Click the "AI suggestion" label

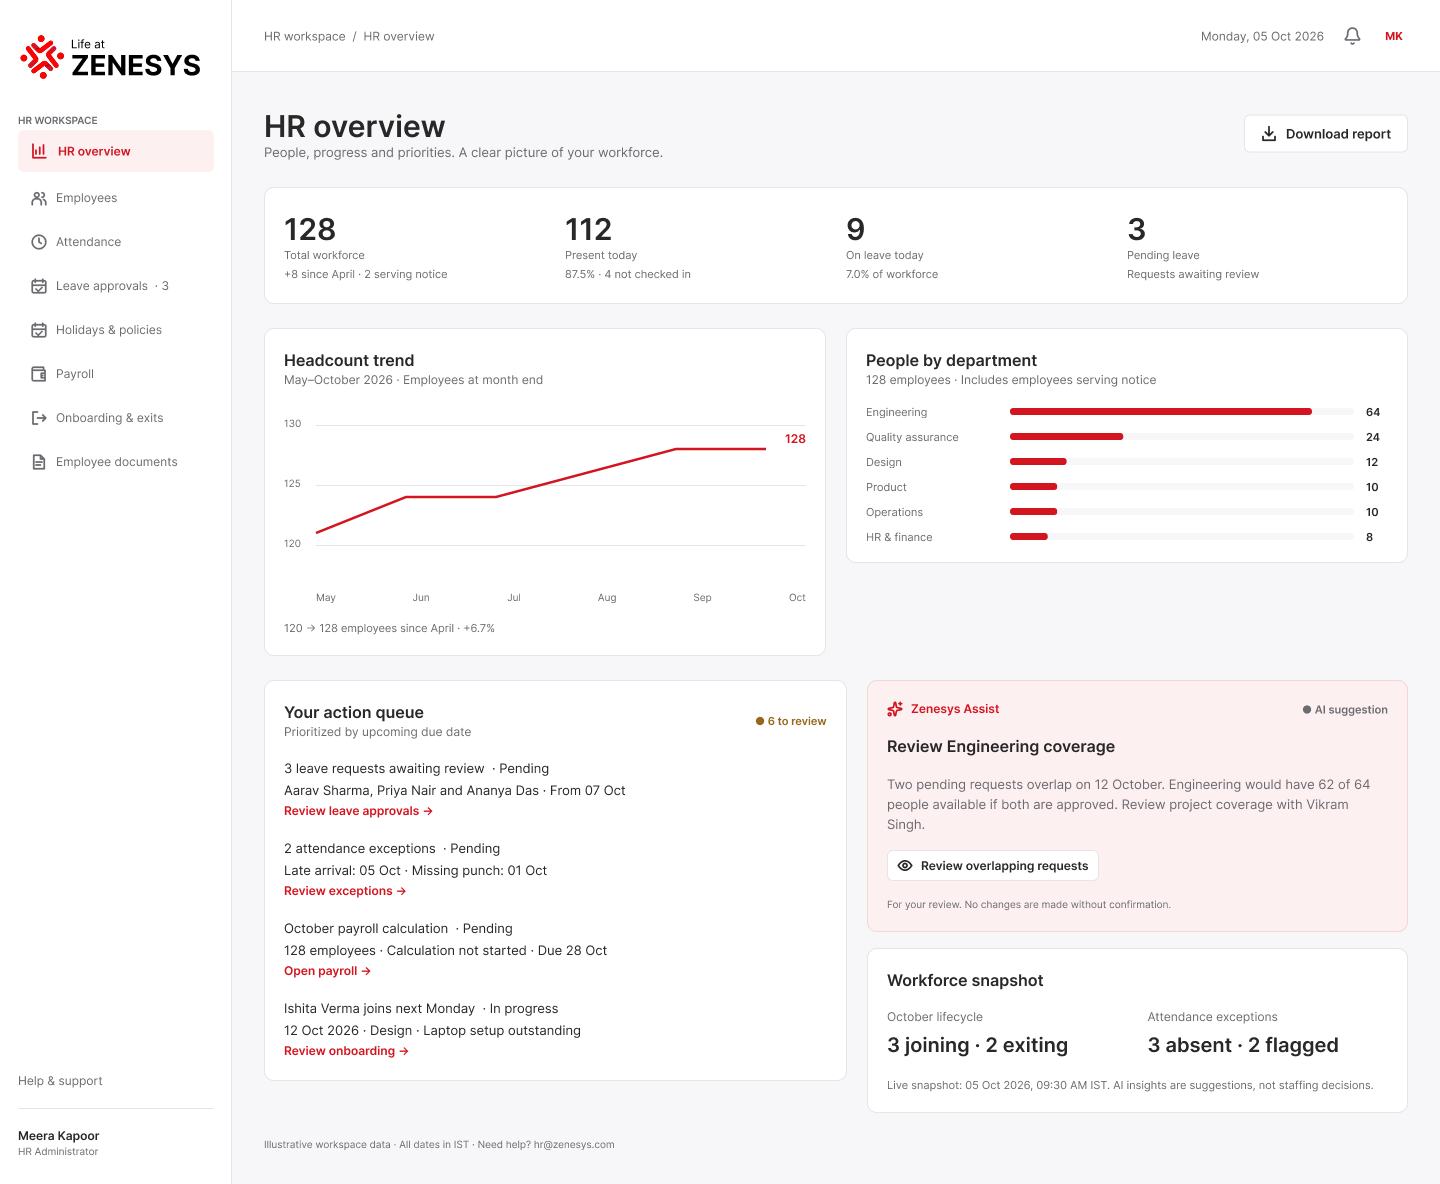point(1345,710)
